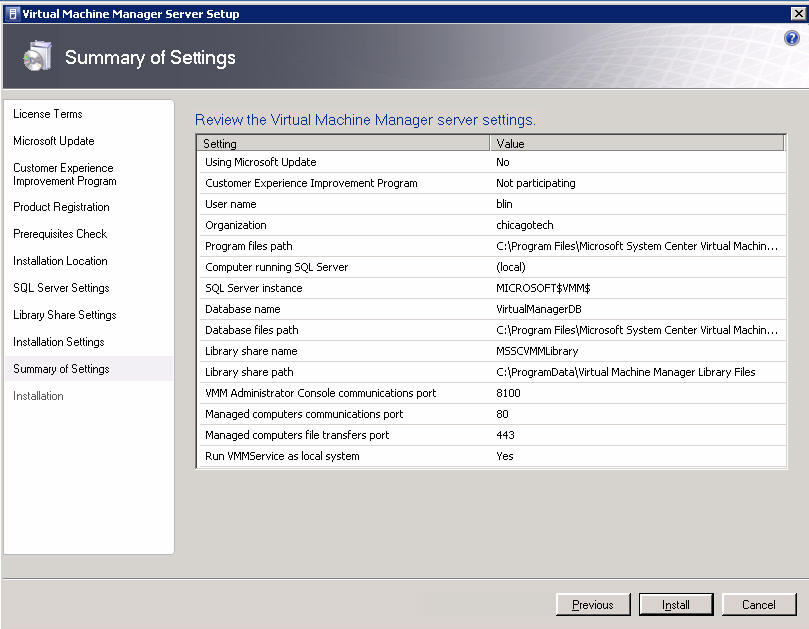Select the Computer running SQL Server row

click(492, 267)
